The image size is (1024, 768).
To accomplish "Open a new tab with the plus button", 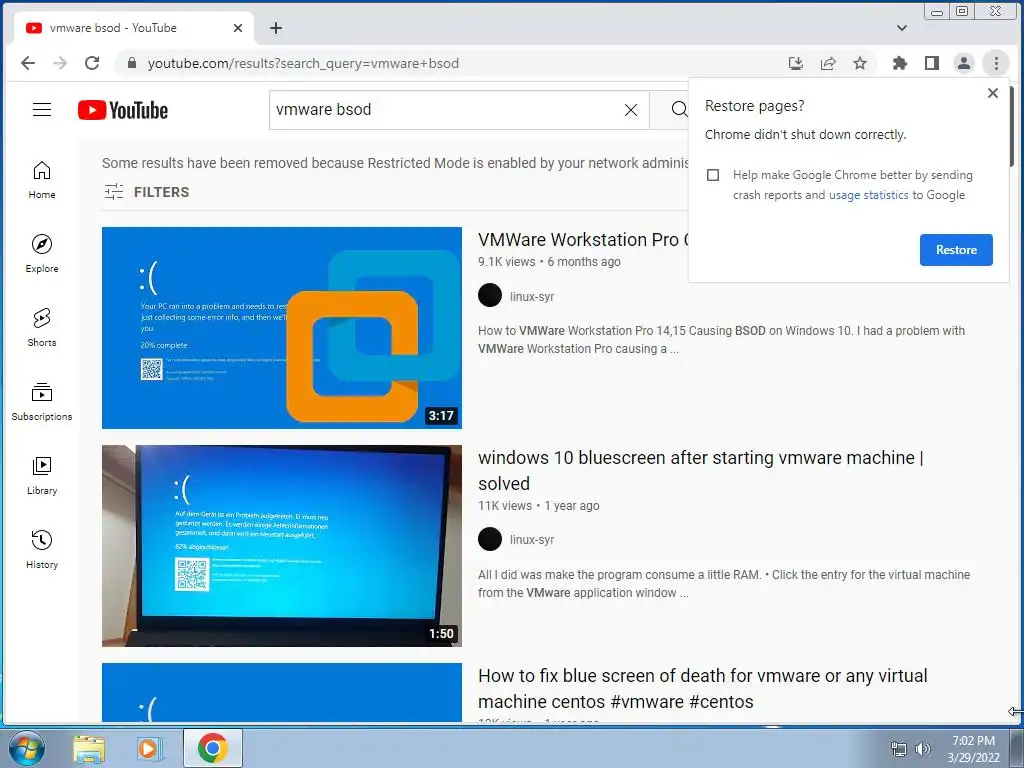I will 276,28.
